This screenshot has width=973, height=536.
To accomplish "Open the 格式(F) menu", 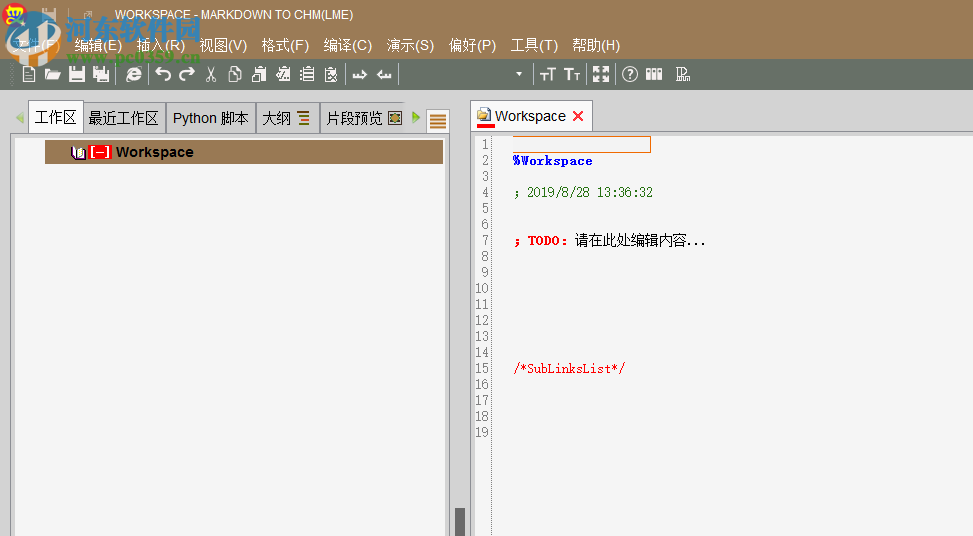I will click(285, 45).
